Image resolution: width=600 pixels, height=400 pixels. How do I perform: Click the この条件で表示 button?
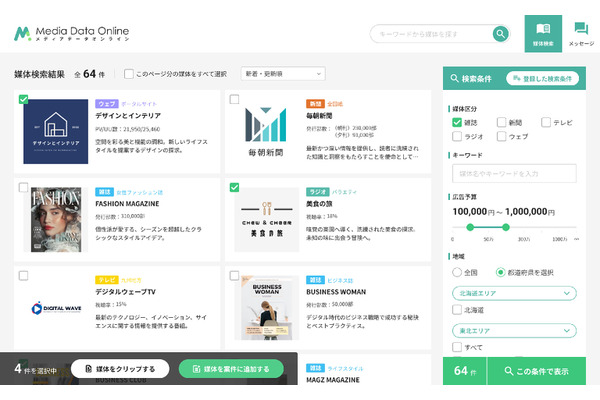[536, 371]
